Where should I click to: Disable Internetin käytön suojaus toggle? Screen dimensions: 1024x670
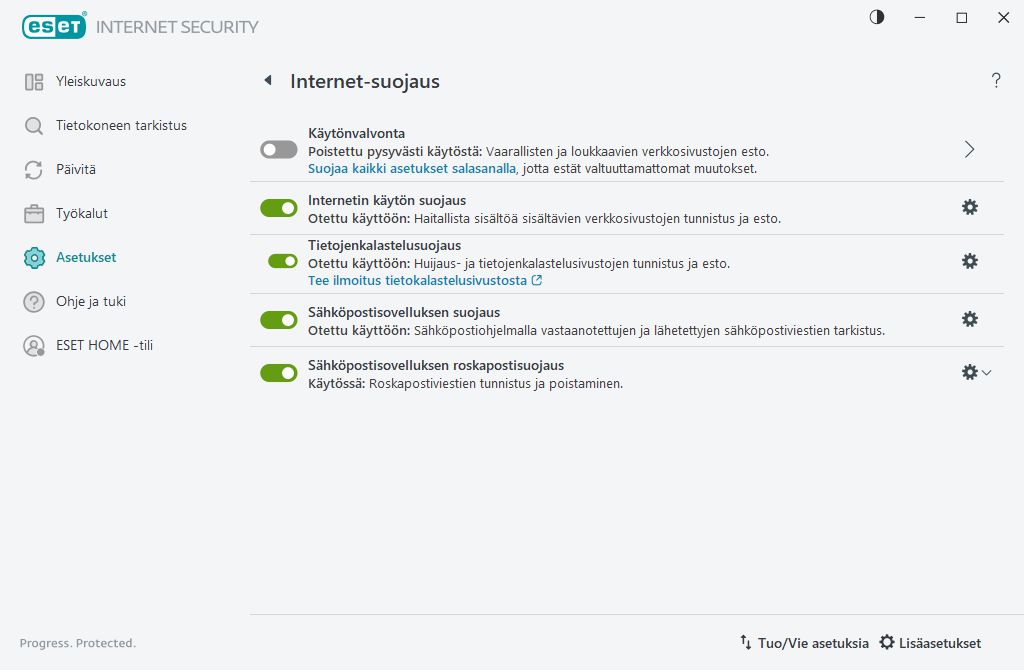pyautogui.click(x=279, y=208)
